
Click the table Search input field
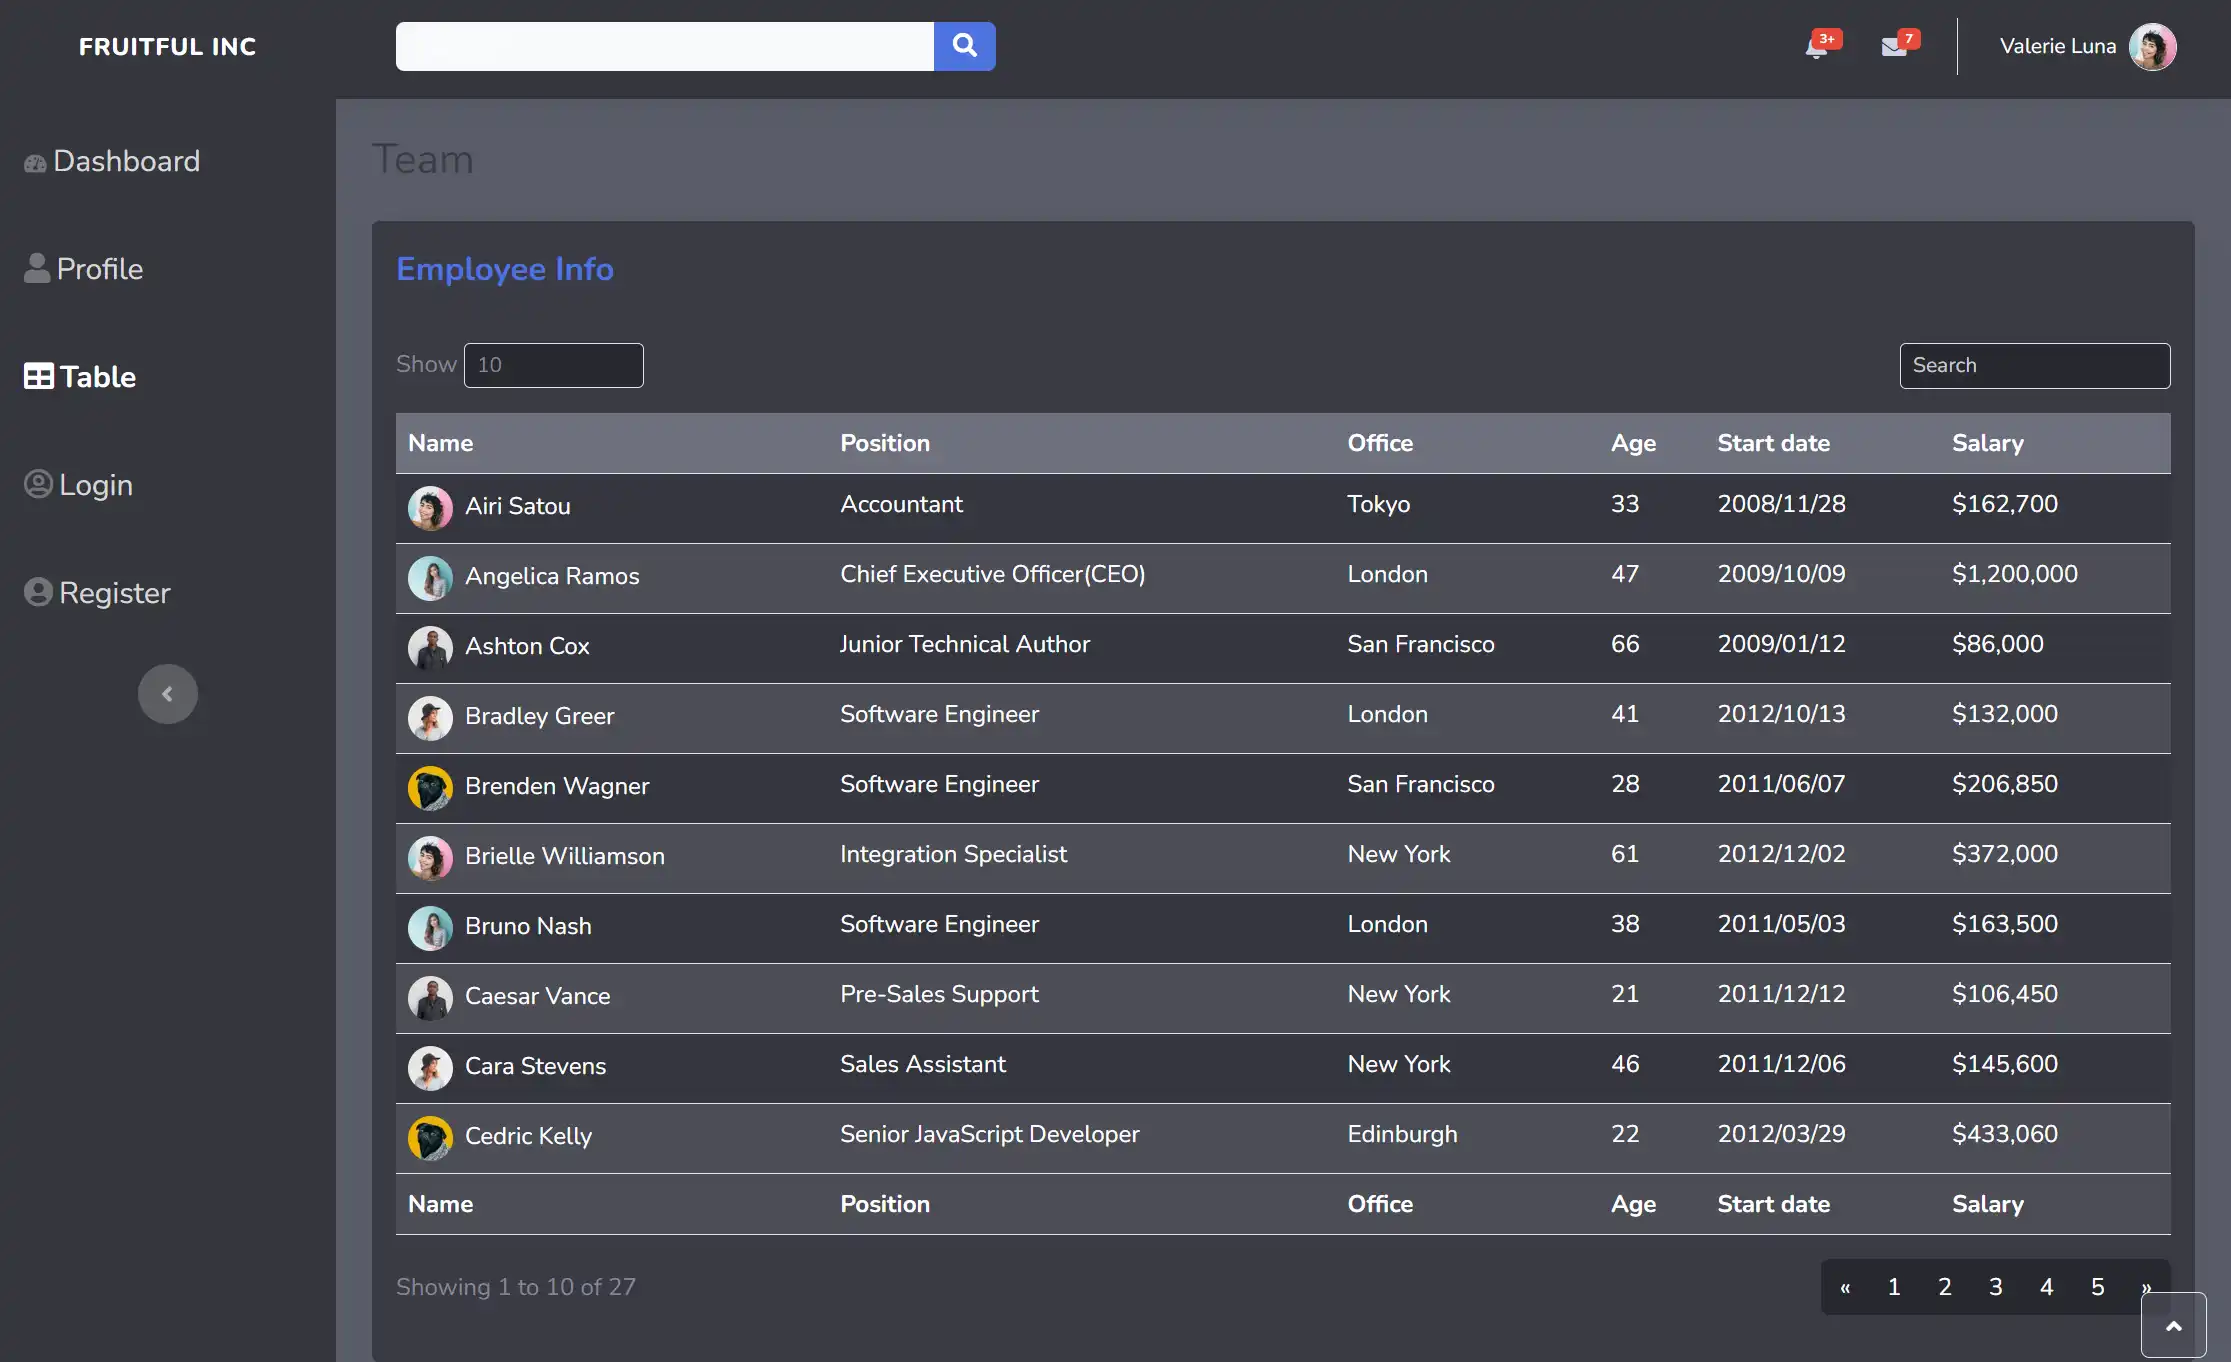click(2034, 365)
